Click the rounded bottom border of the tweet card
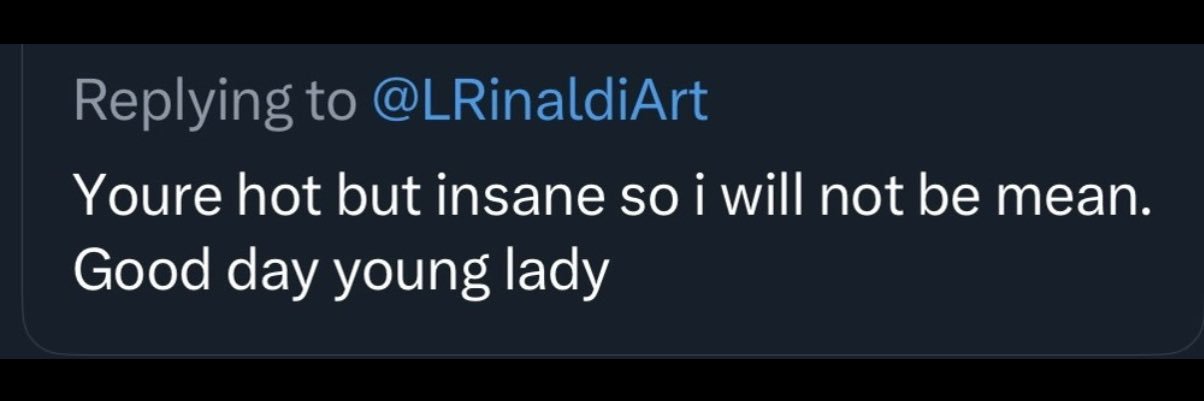The width and height of the screenshot is (1204, 401). pos(602,355)
